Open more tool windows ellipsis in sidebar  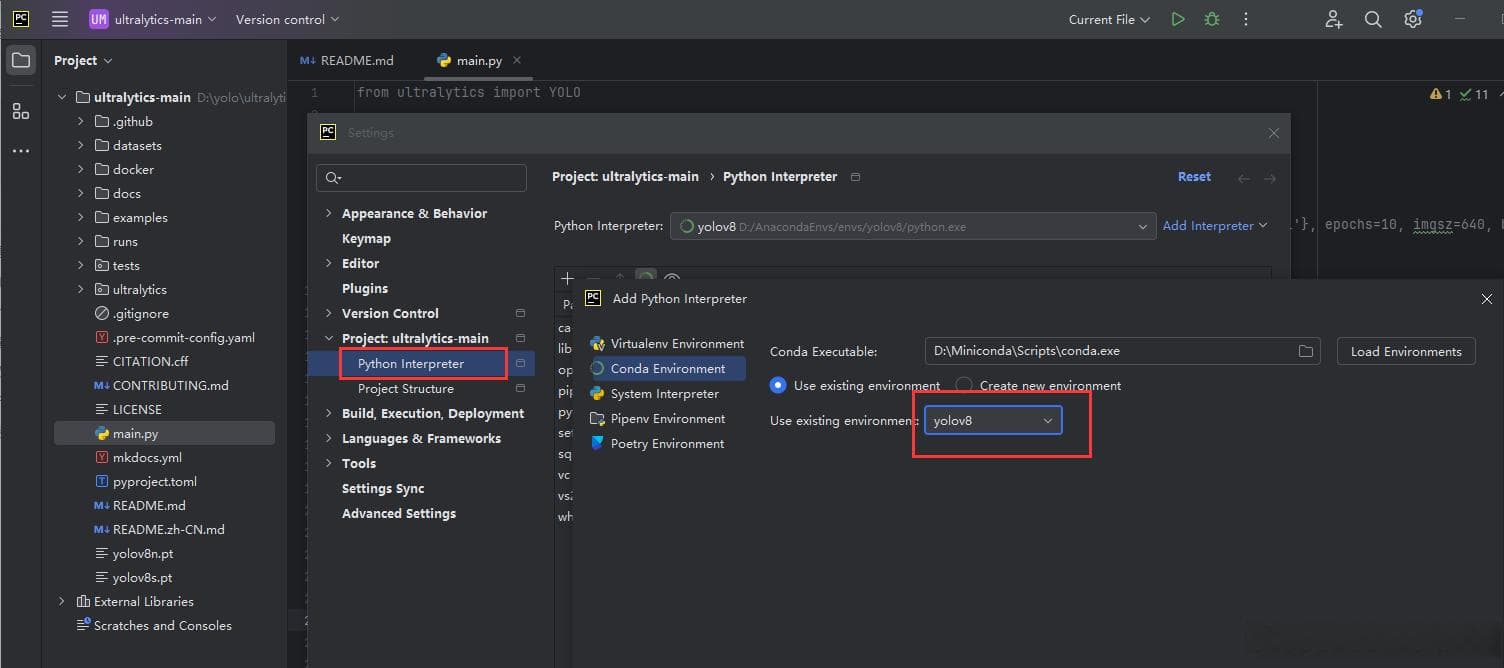pyautogui.click(x=20, y=151)
